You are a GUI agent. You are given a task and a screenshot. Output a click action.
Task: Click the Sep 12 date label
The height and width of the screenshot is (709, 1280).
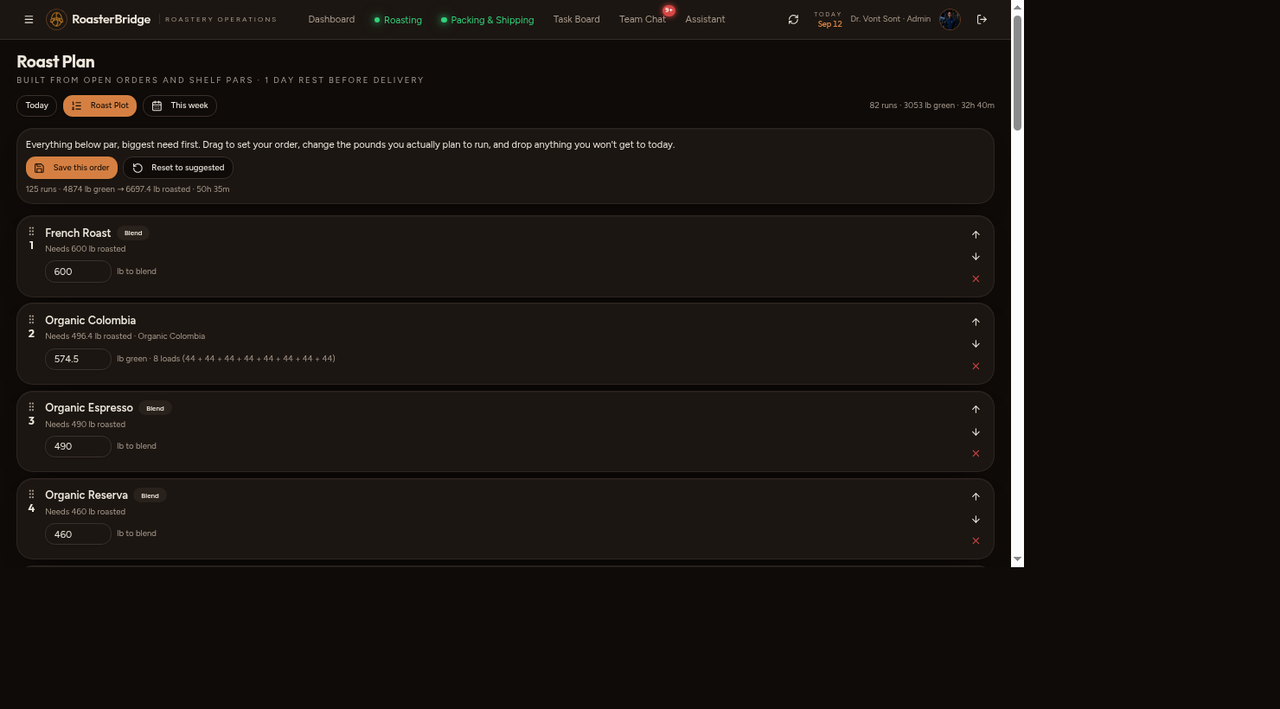point(830,24)
